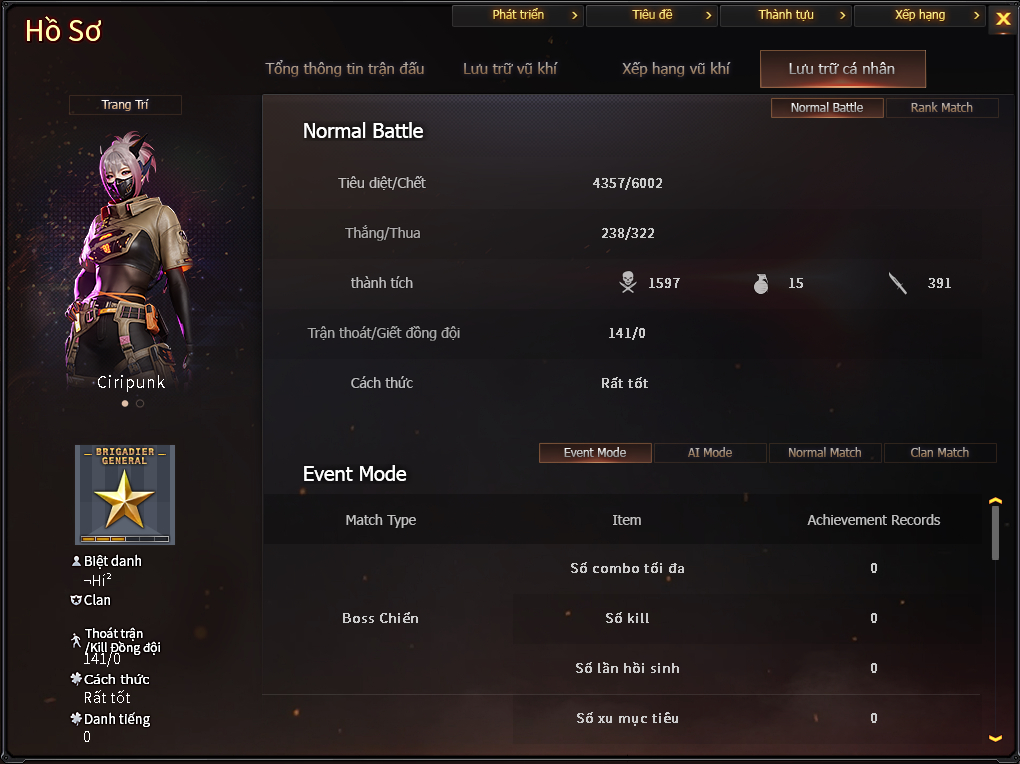Click the Danh tiếng badge icon
Viewport: 1020px width, 764px height.
coord(75,718)
